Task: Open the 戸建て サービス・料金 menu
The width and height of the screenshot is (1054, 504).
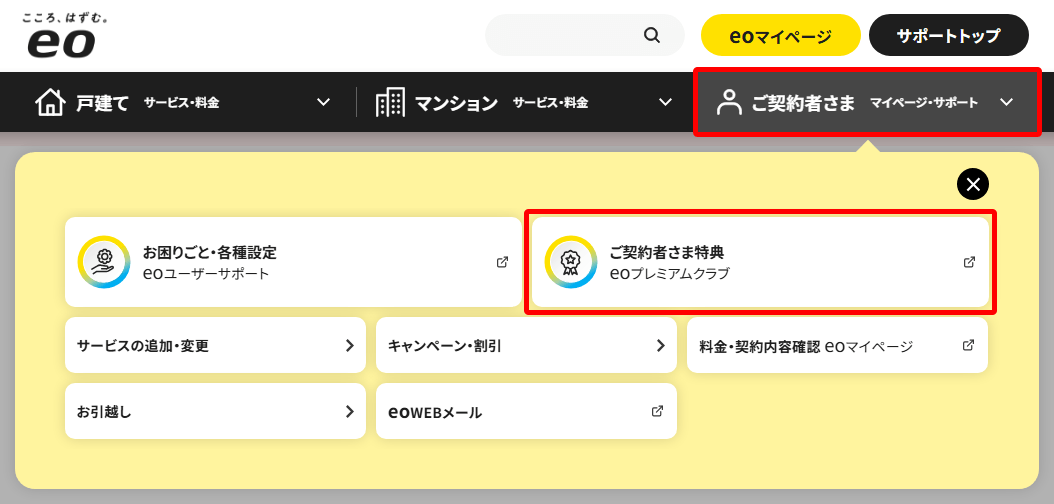Action: (x=183, y=102)
